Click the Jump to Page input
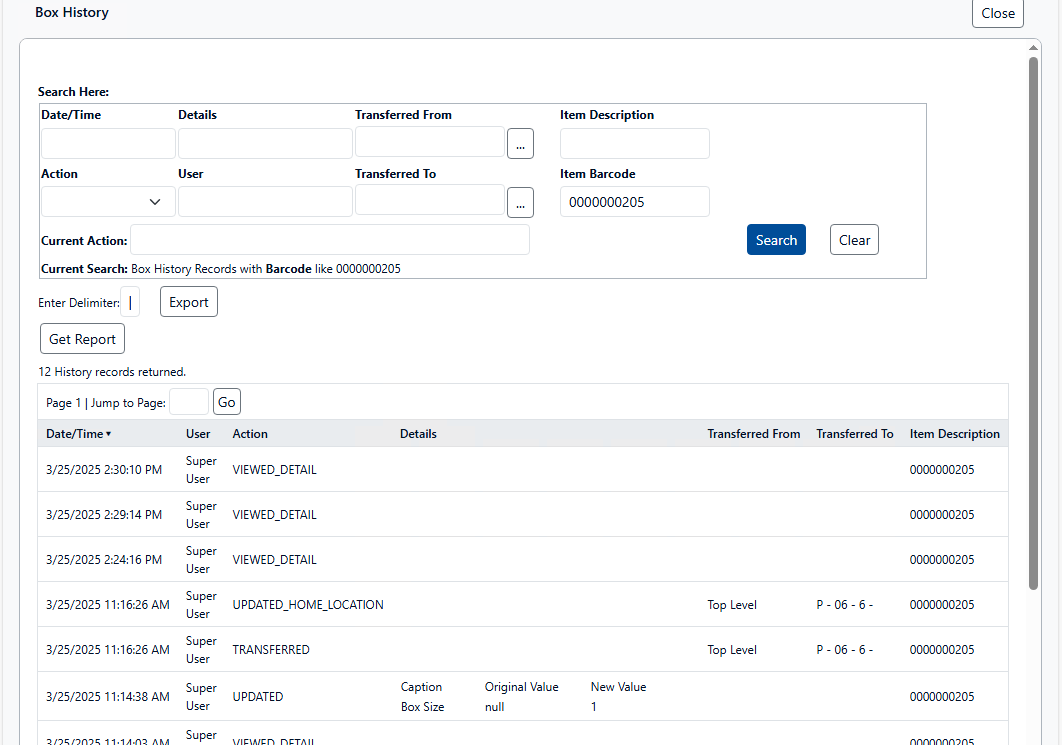Viewport: 1062px width, 745px height. (x=189, y=402)
